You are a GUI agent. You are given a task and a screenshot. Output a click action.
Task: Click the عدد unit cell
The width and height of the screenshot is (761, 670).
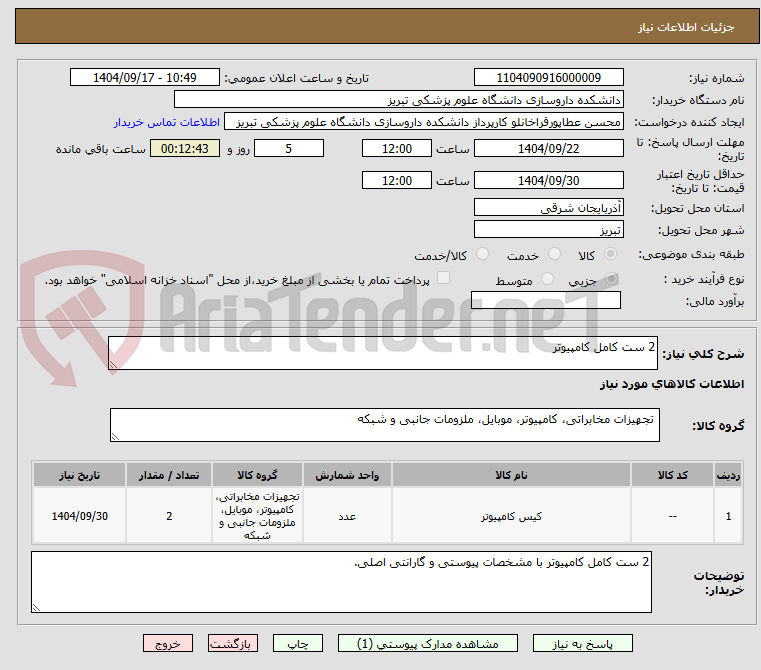point(347,516)
